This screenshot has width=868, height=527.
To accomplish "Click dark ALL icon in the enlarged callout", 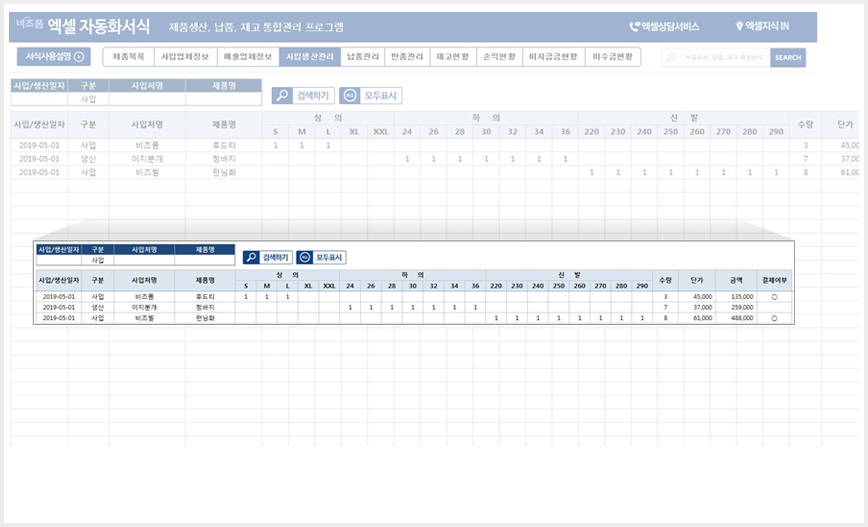I will click(304, 257).
